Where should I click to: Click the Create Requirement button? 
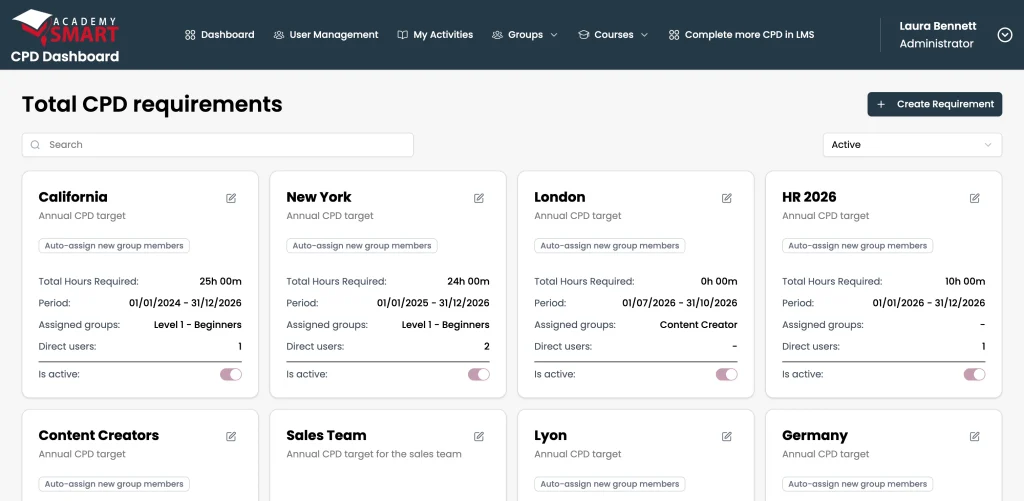tap(935, 105)
